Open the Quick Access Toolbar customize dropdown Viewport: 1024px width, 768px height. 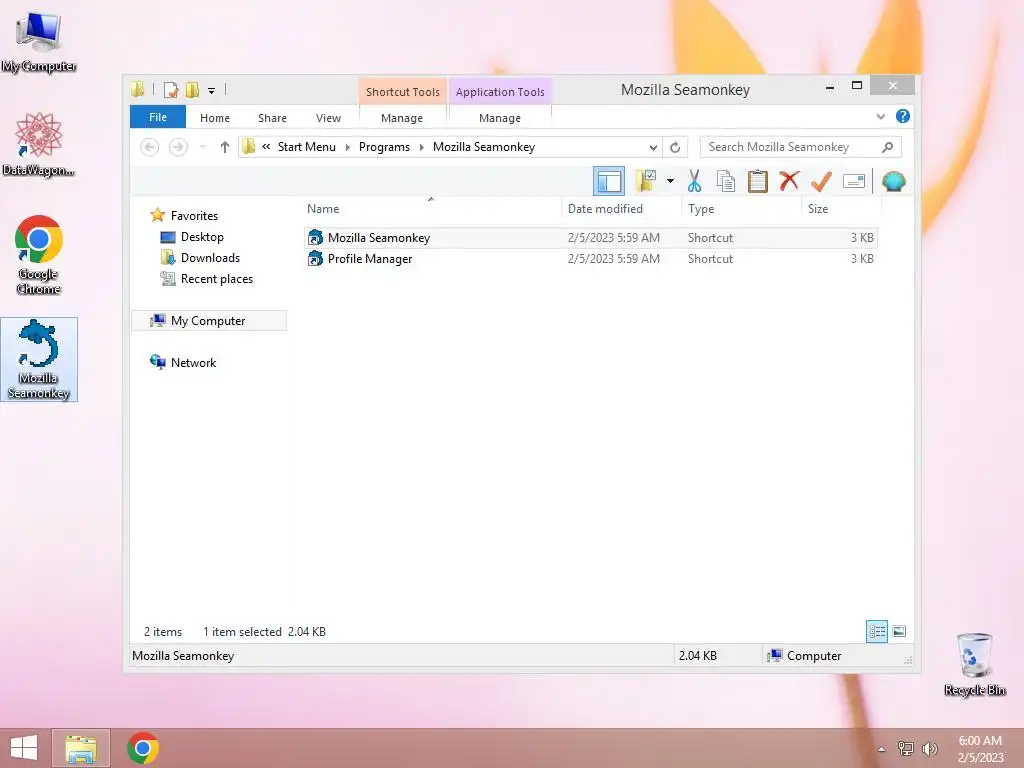click(x=212, y=90)
